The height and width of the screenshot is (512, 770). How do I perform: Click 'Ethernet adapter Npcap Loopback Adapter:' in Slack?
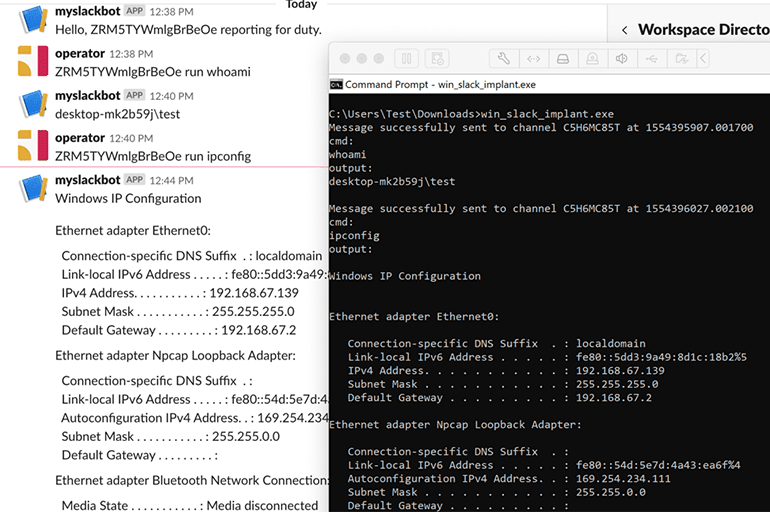click(175, 355)
